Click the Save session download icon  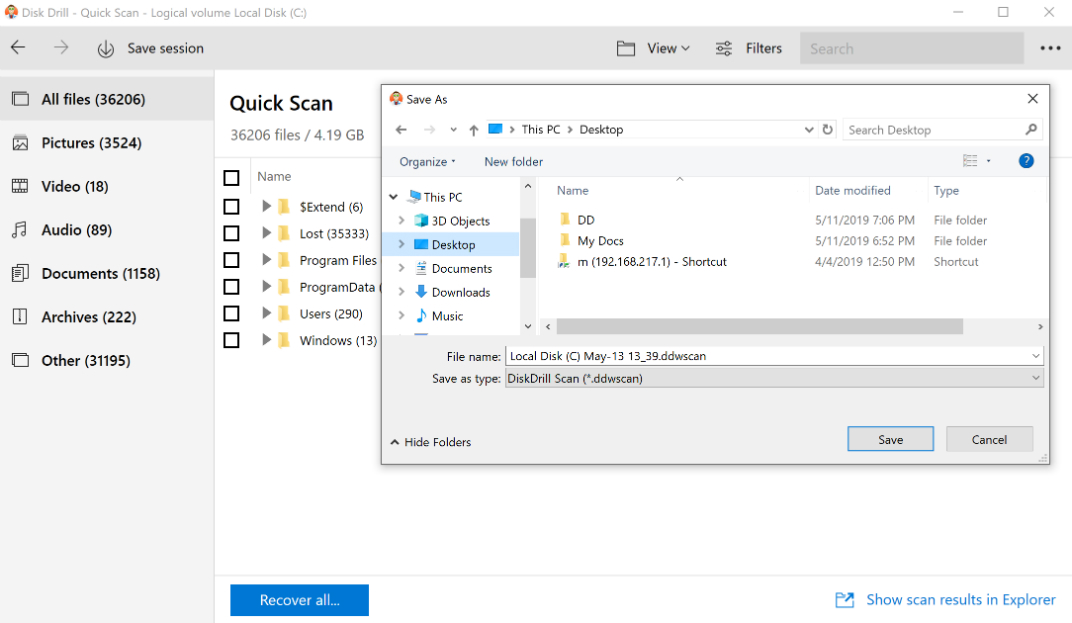click(x=105, y=49)
